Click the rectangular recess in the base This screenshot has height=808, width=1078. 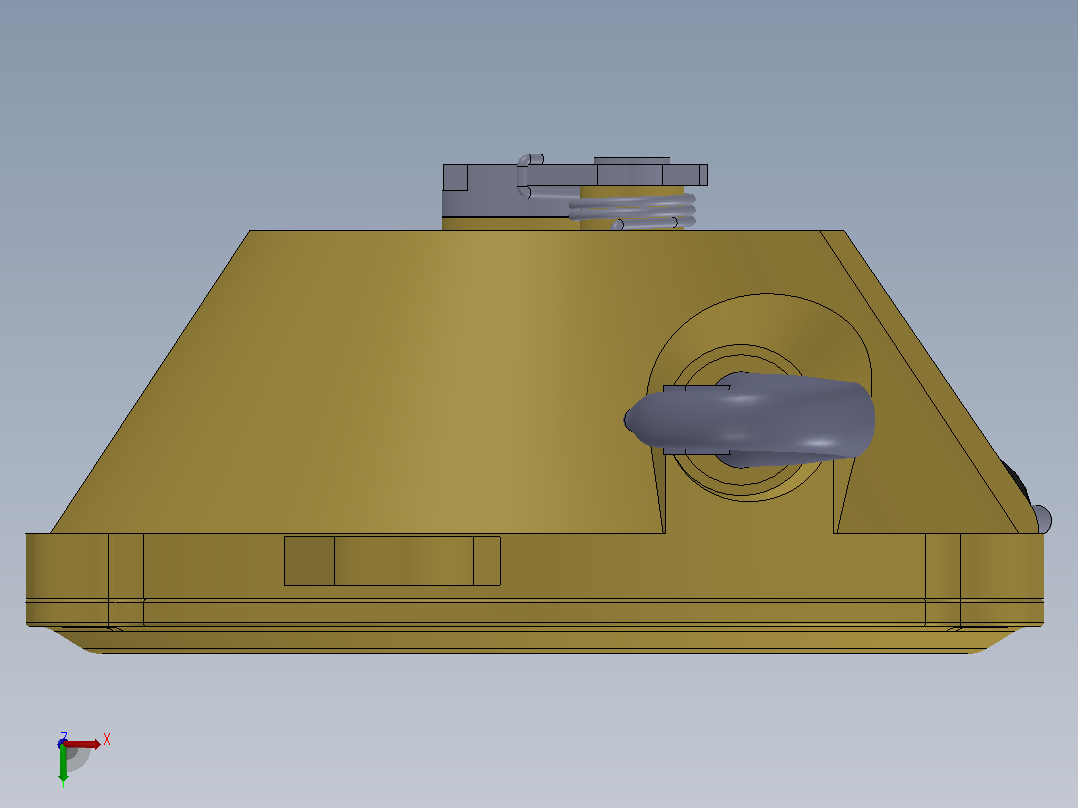[393, 560]
